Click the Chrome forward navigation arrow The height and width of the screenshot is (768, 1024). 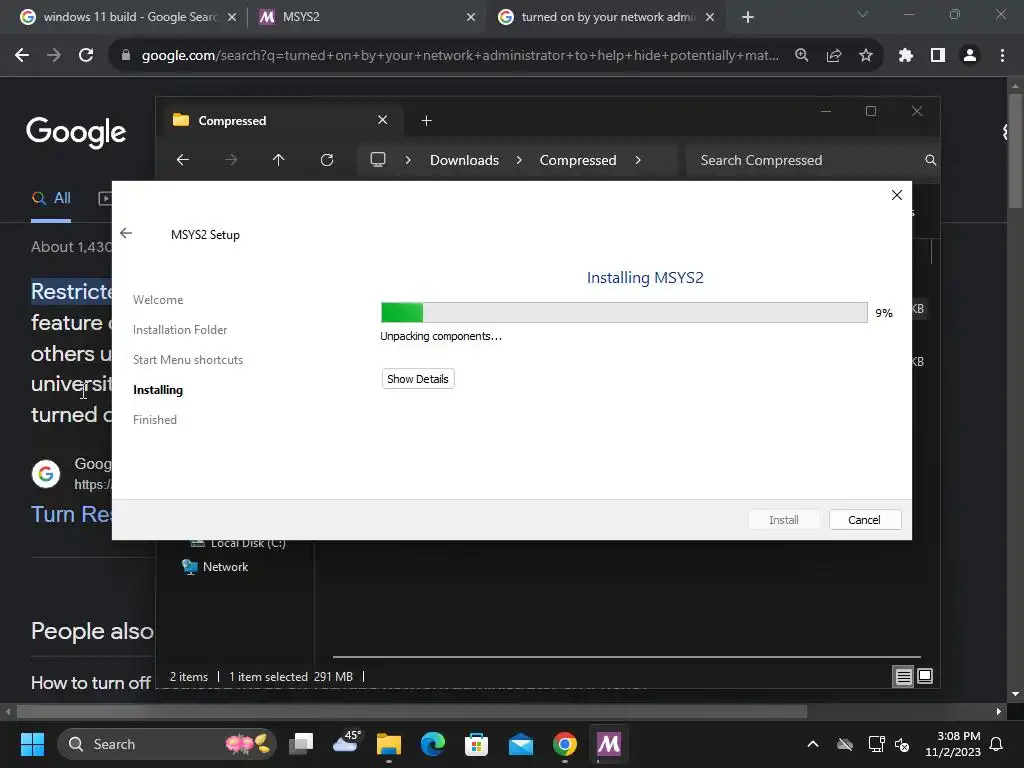click(54, 56)
